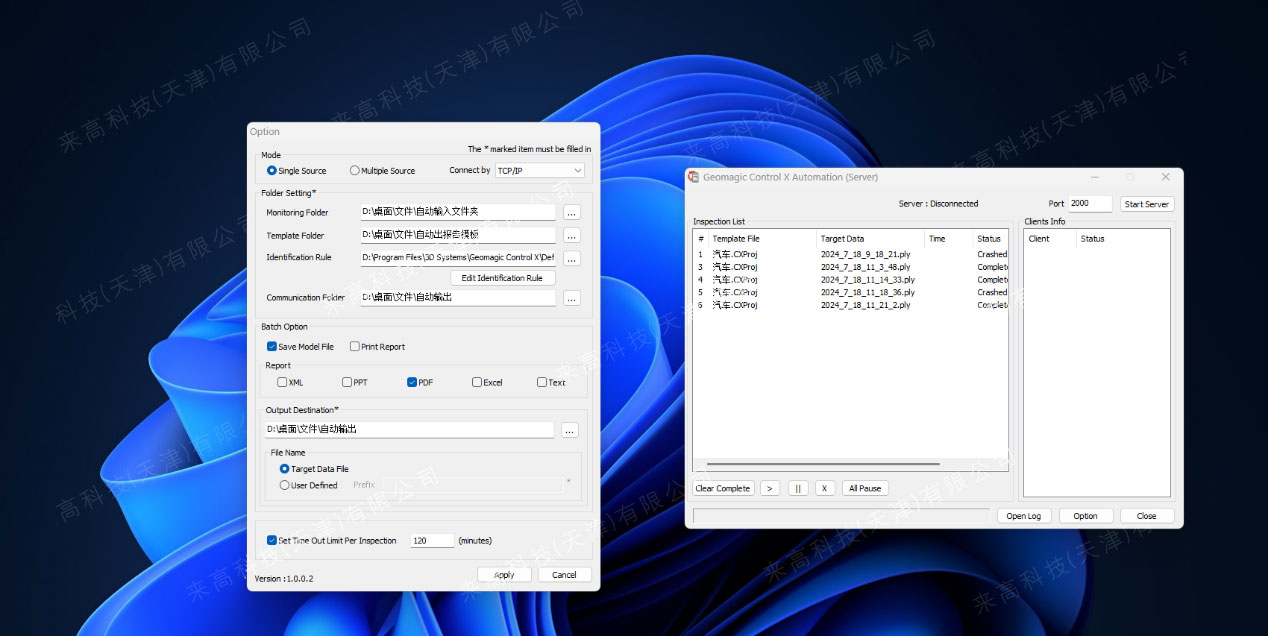The image size is (1268, 636).
Task: Click the Client column header in Clients Info
Action: coord(1051,239)
